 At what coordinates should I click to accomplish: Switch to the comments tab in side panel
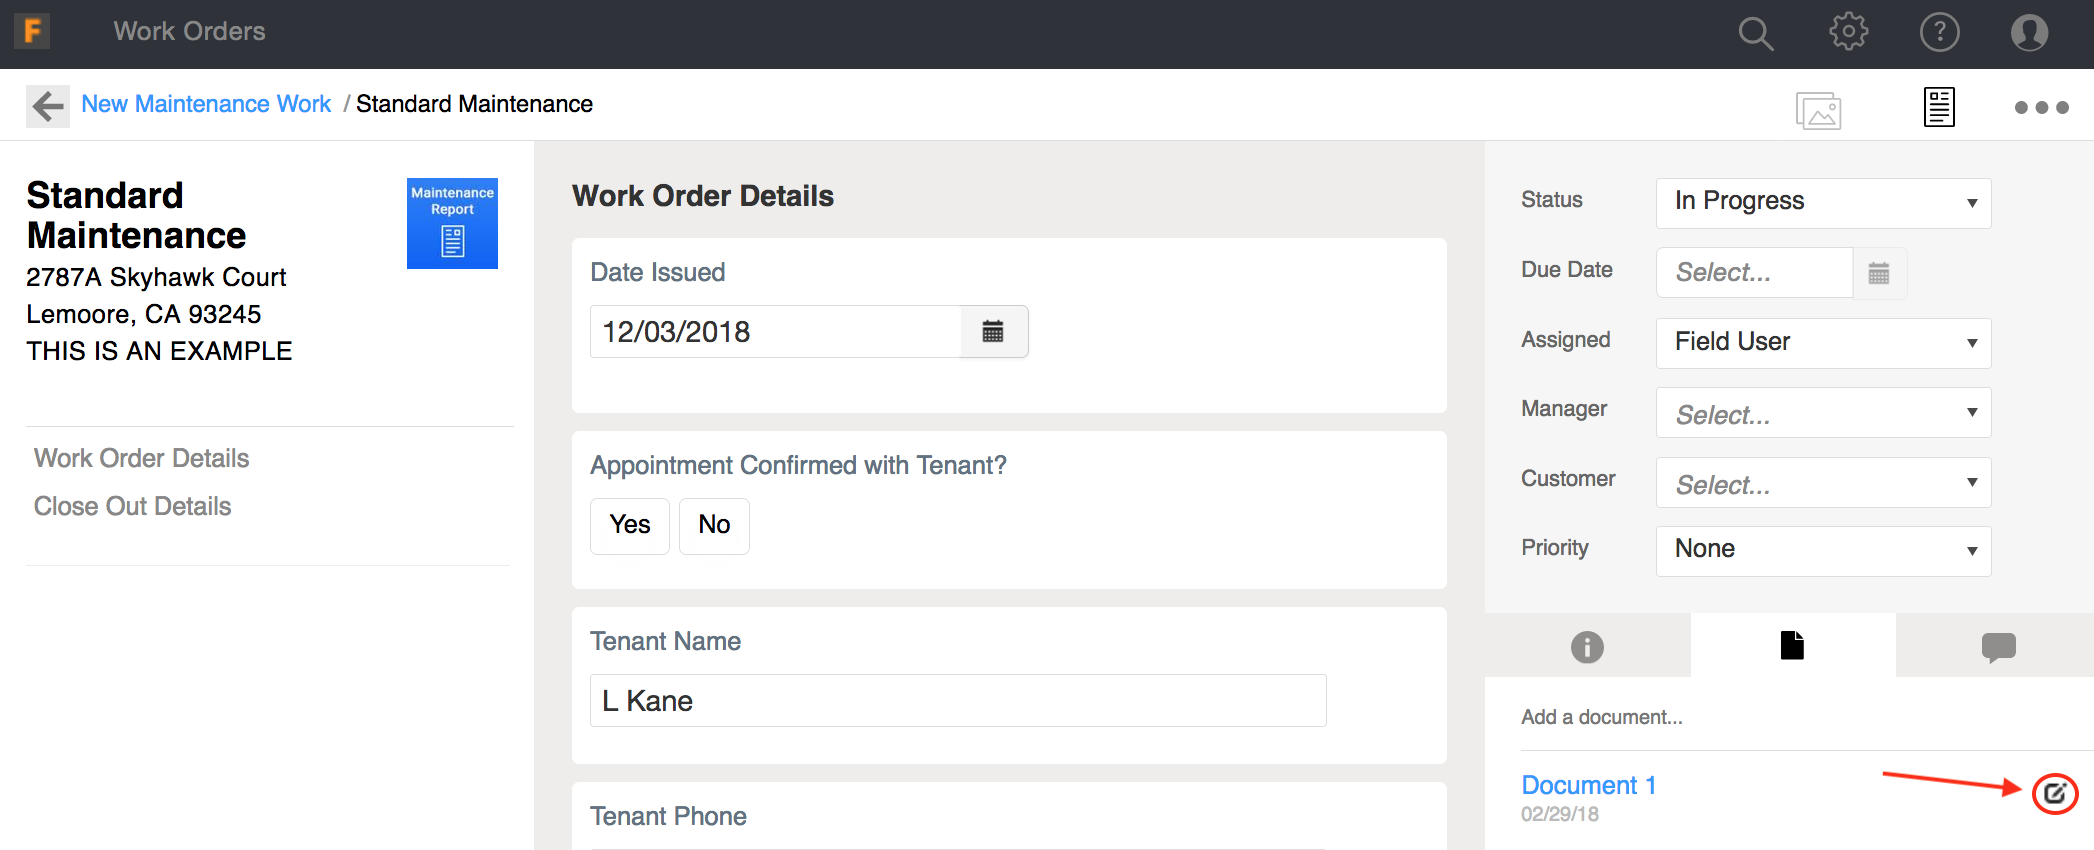tap(1998, 647)
